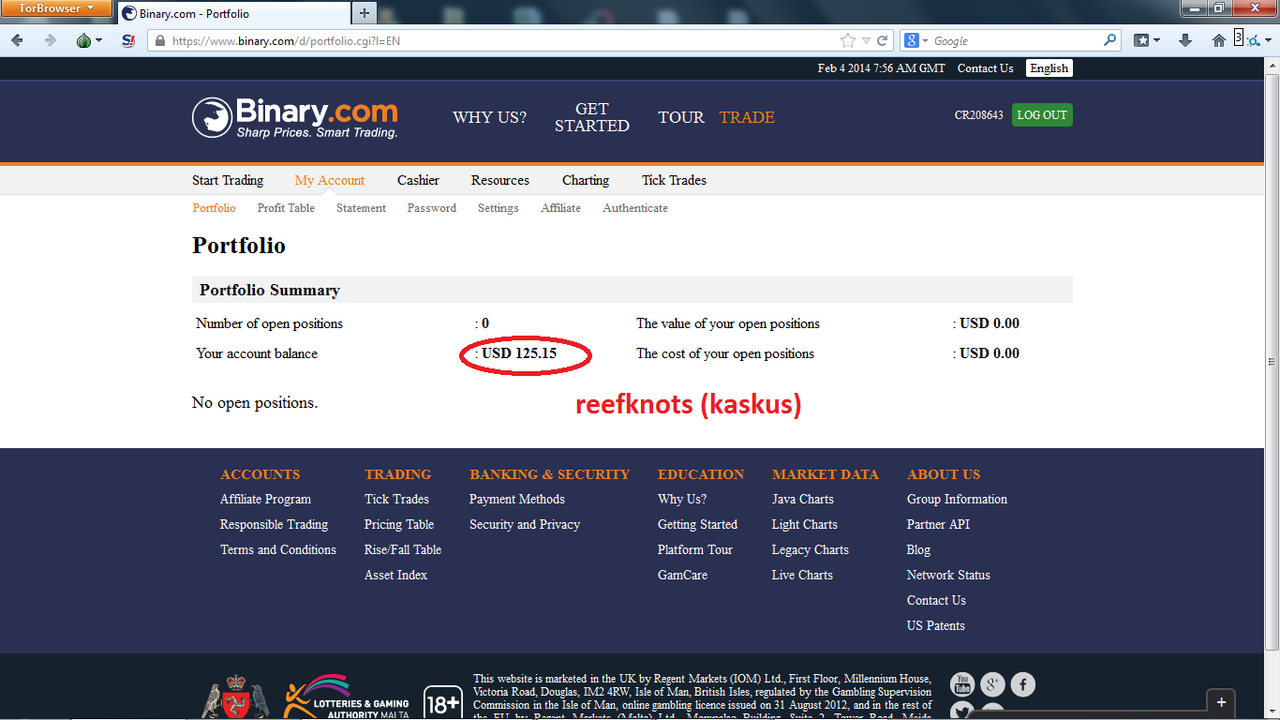Image resolution: width=1280 pixels, height=720 pixels.
Task: Open the Tick Trades menu item
Action: pyautogui.click(x=674, y=180)
